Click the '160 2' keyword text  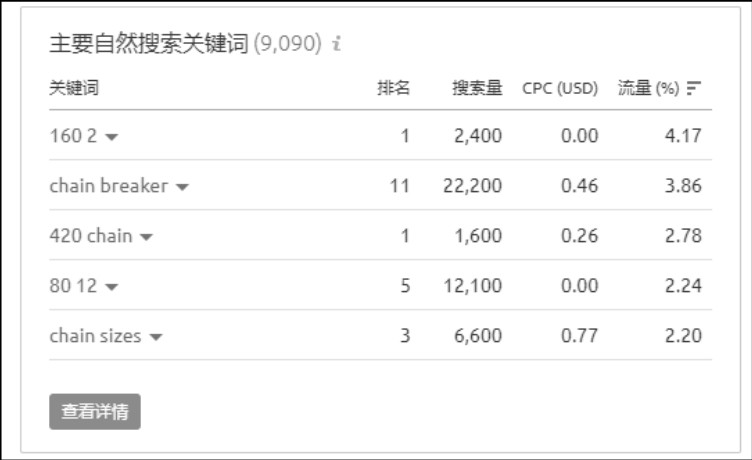point(73,136)
